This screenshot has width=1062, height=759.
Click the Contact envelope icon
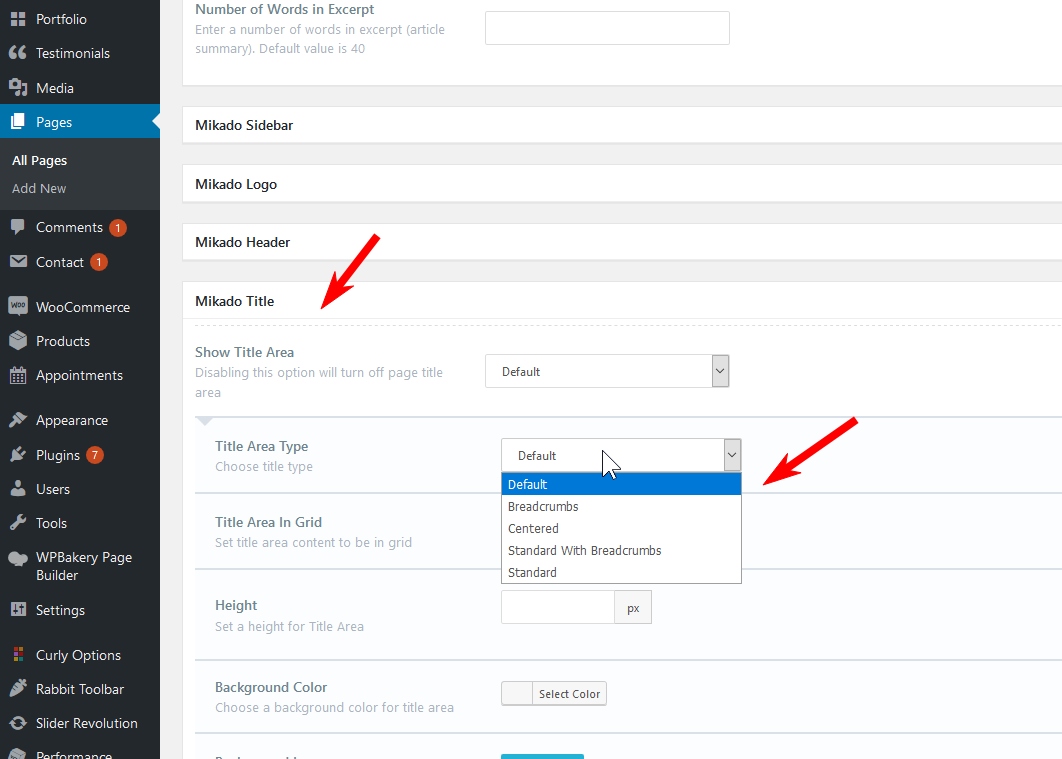18,261
